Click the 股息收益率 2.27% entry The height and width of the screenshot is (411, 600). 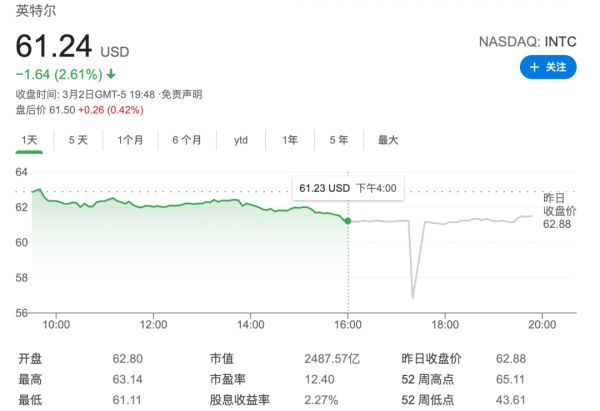pyautogui.click(x=320, y=399)
